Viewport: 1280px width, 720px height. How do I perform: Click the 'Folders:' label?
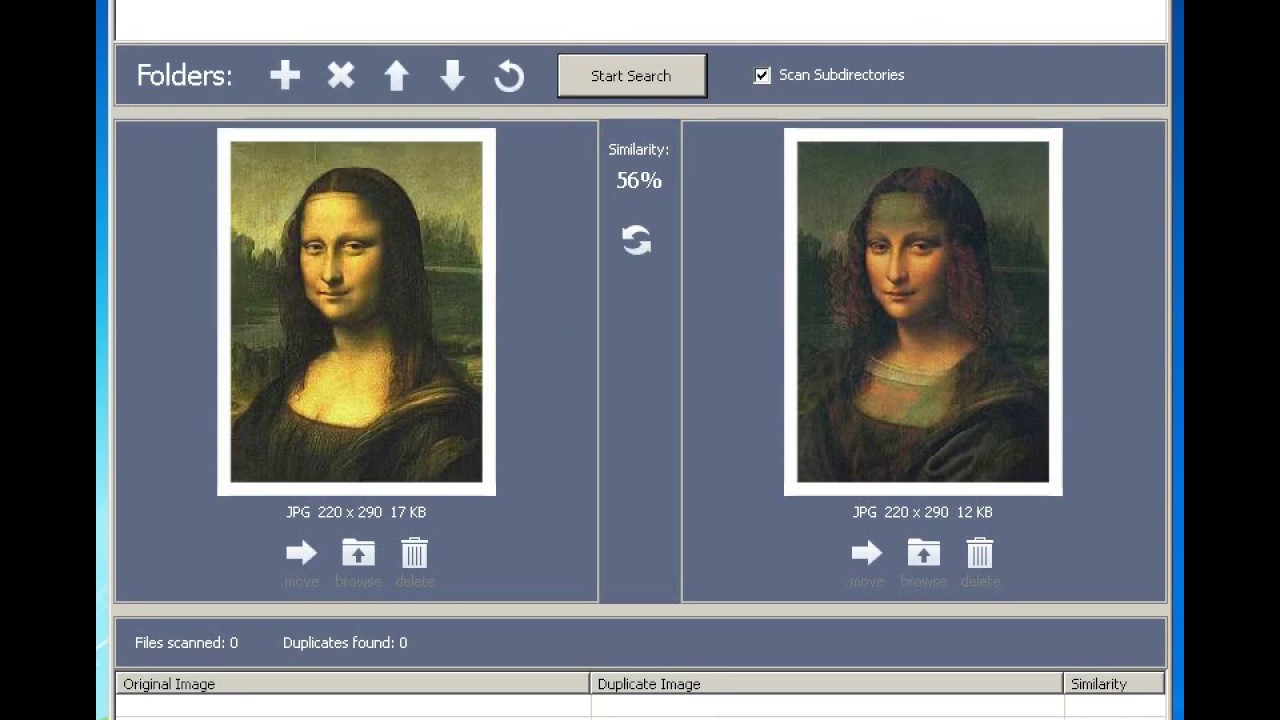click(x=184, y=76)
